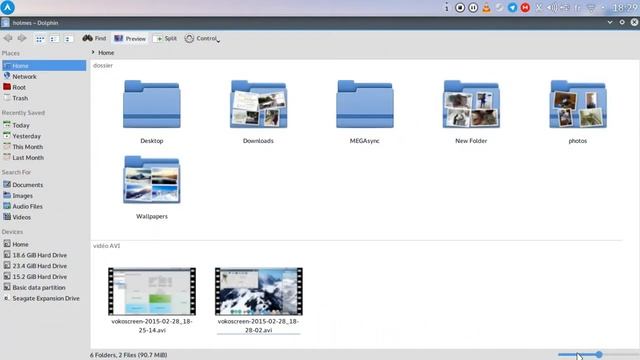Select vokoscreen 18-25-14.avi video thumbnail

point(152,291)
